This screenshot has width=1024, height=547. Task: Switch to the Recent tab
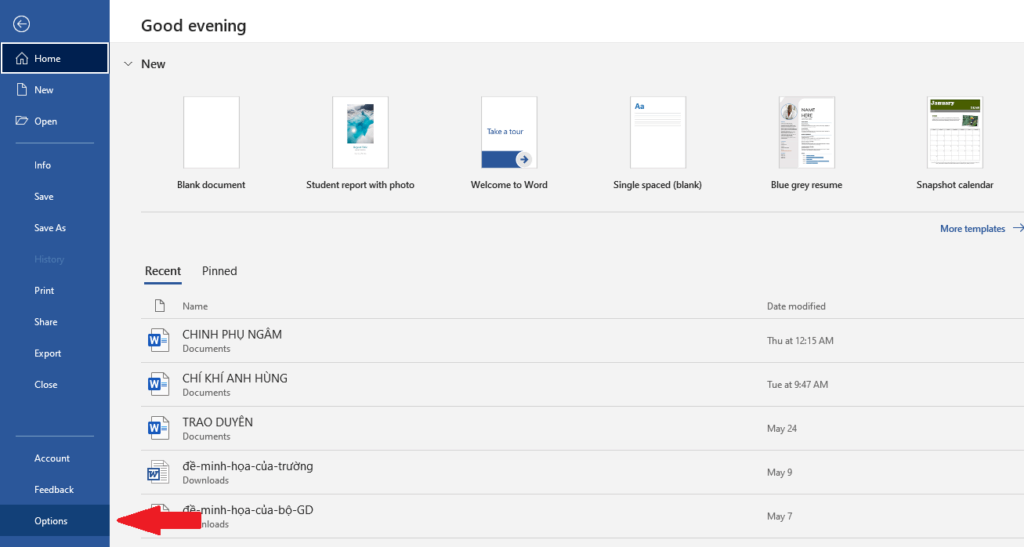(163, 271)
